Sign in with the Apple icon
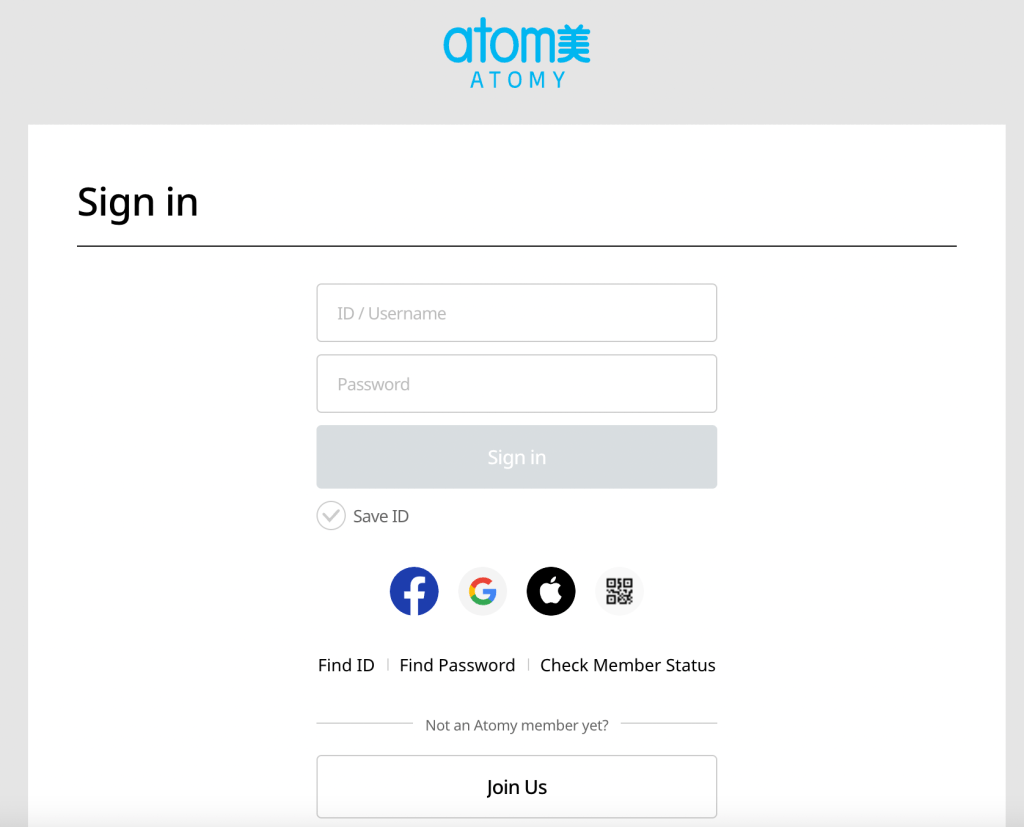 pyautogui.click(x=551, y=591)
